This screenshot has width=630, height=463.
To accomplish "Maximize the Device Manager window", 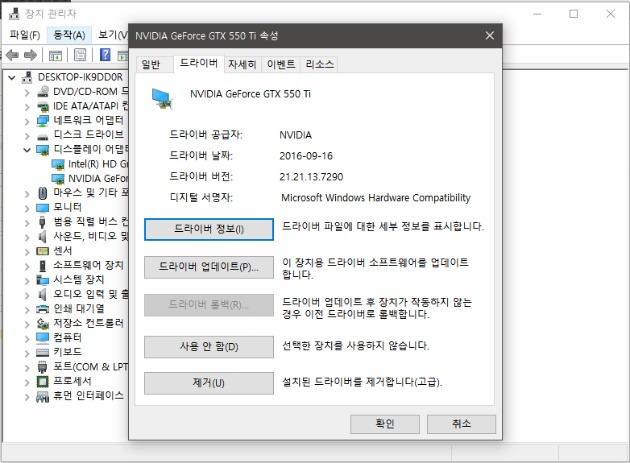I will [574, 14].
